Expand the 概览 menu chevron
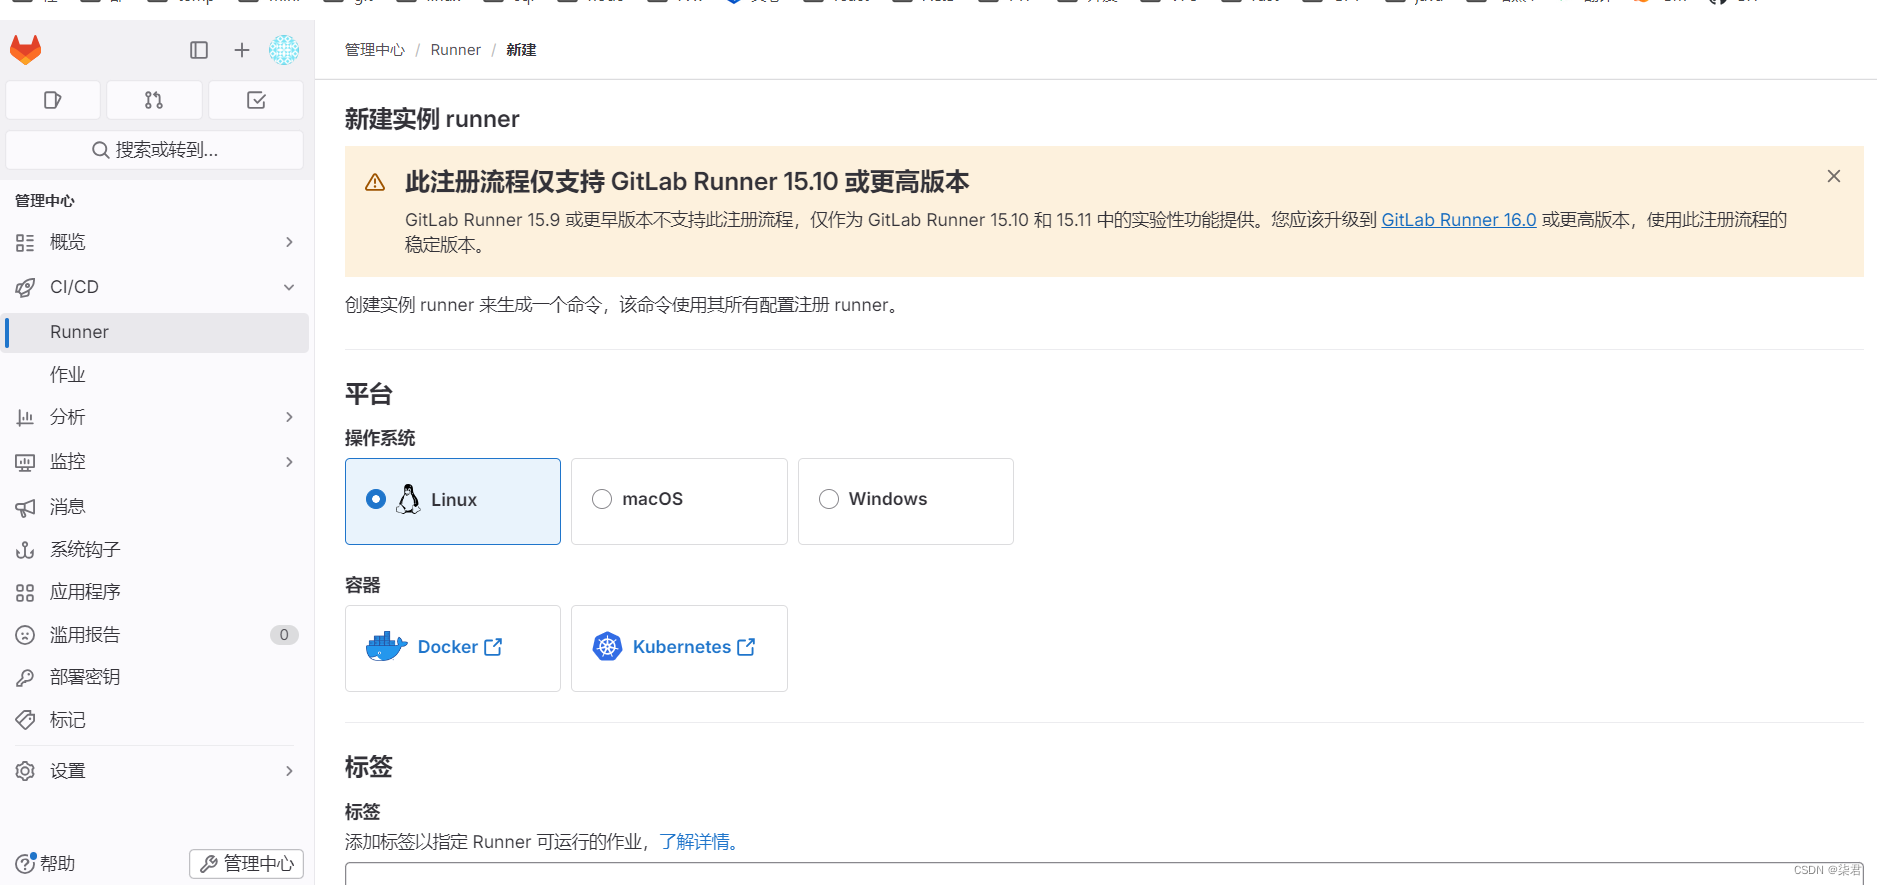 [289, 242]
